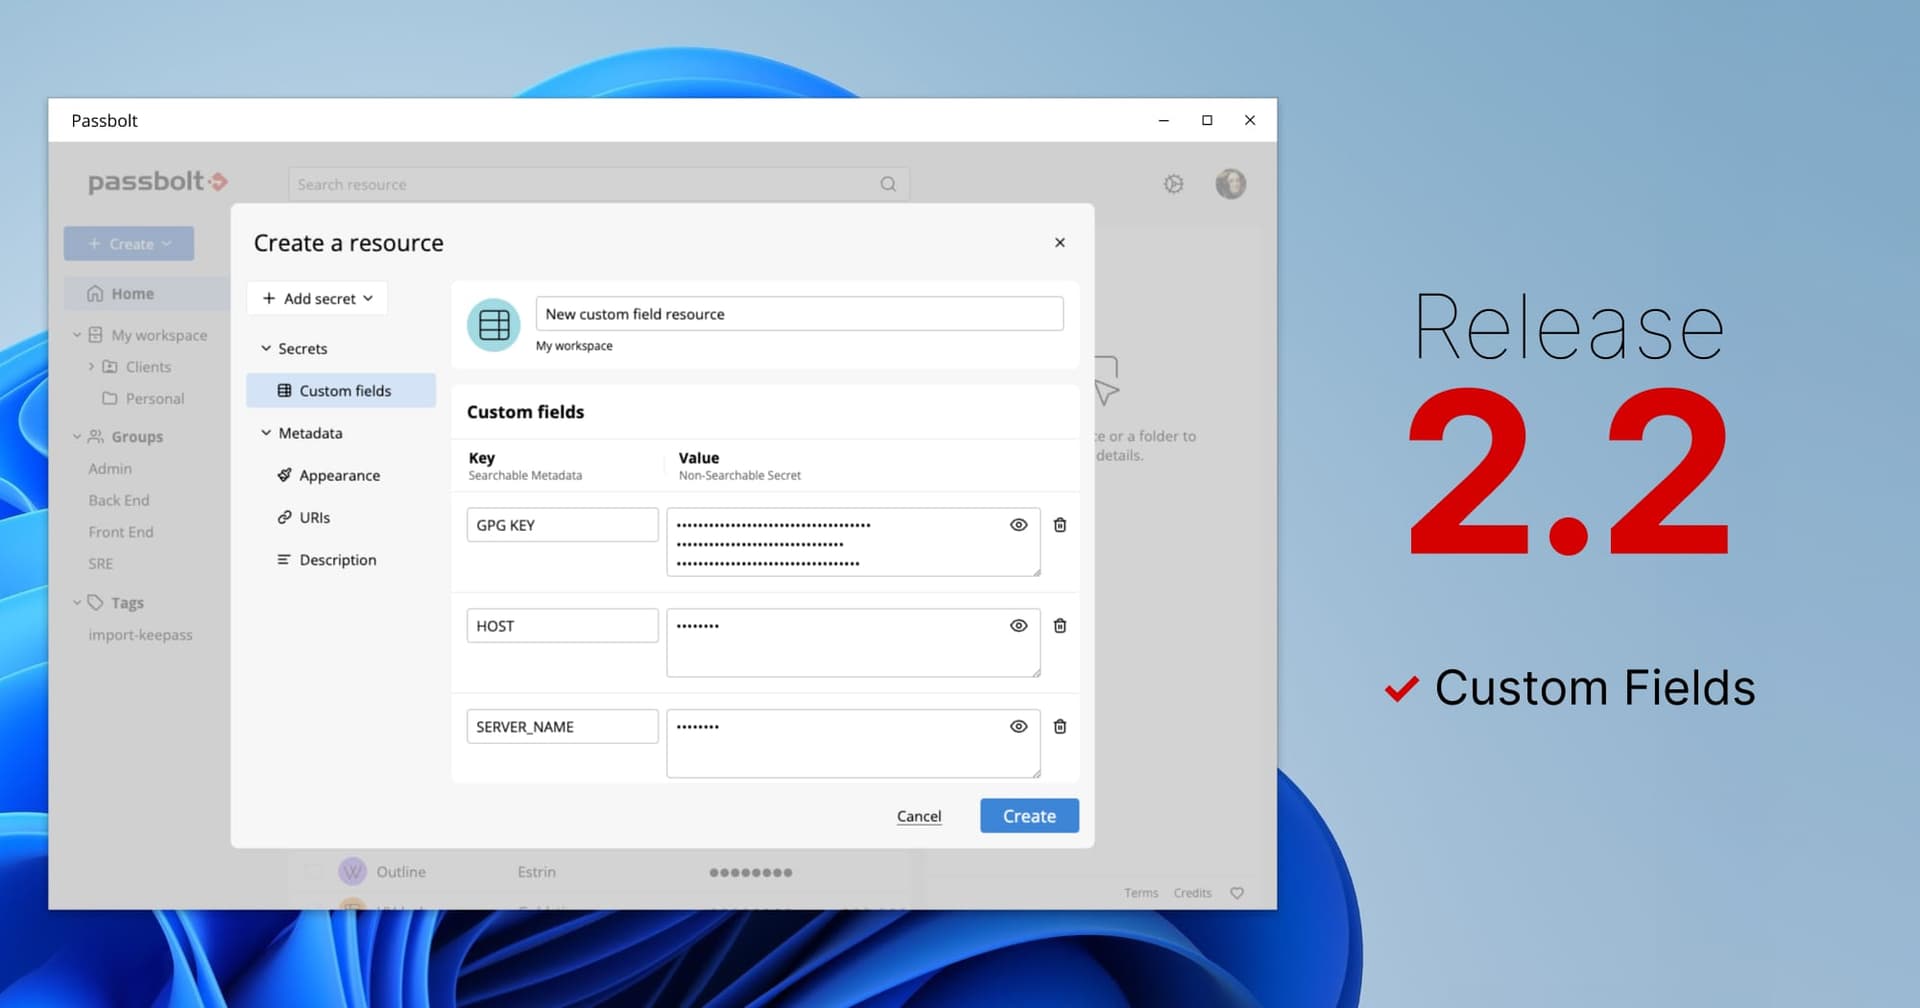Click the Create button to save resource
This screenshot has height=1008, width=1920.
tap(1029, 815)
